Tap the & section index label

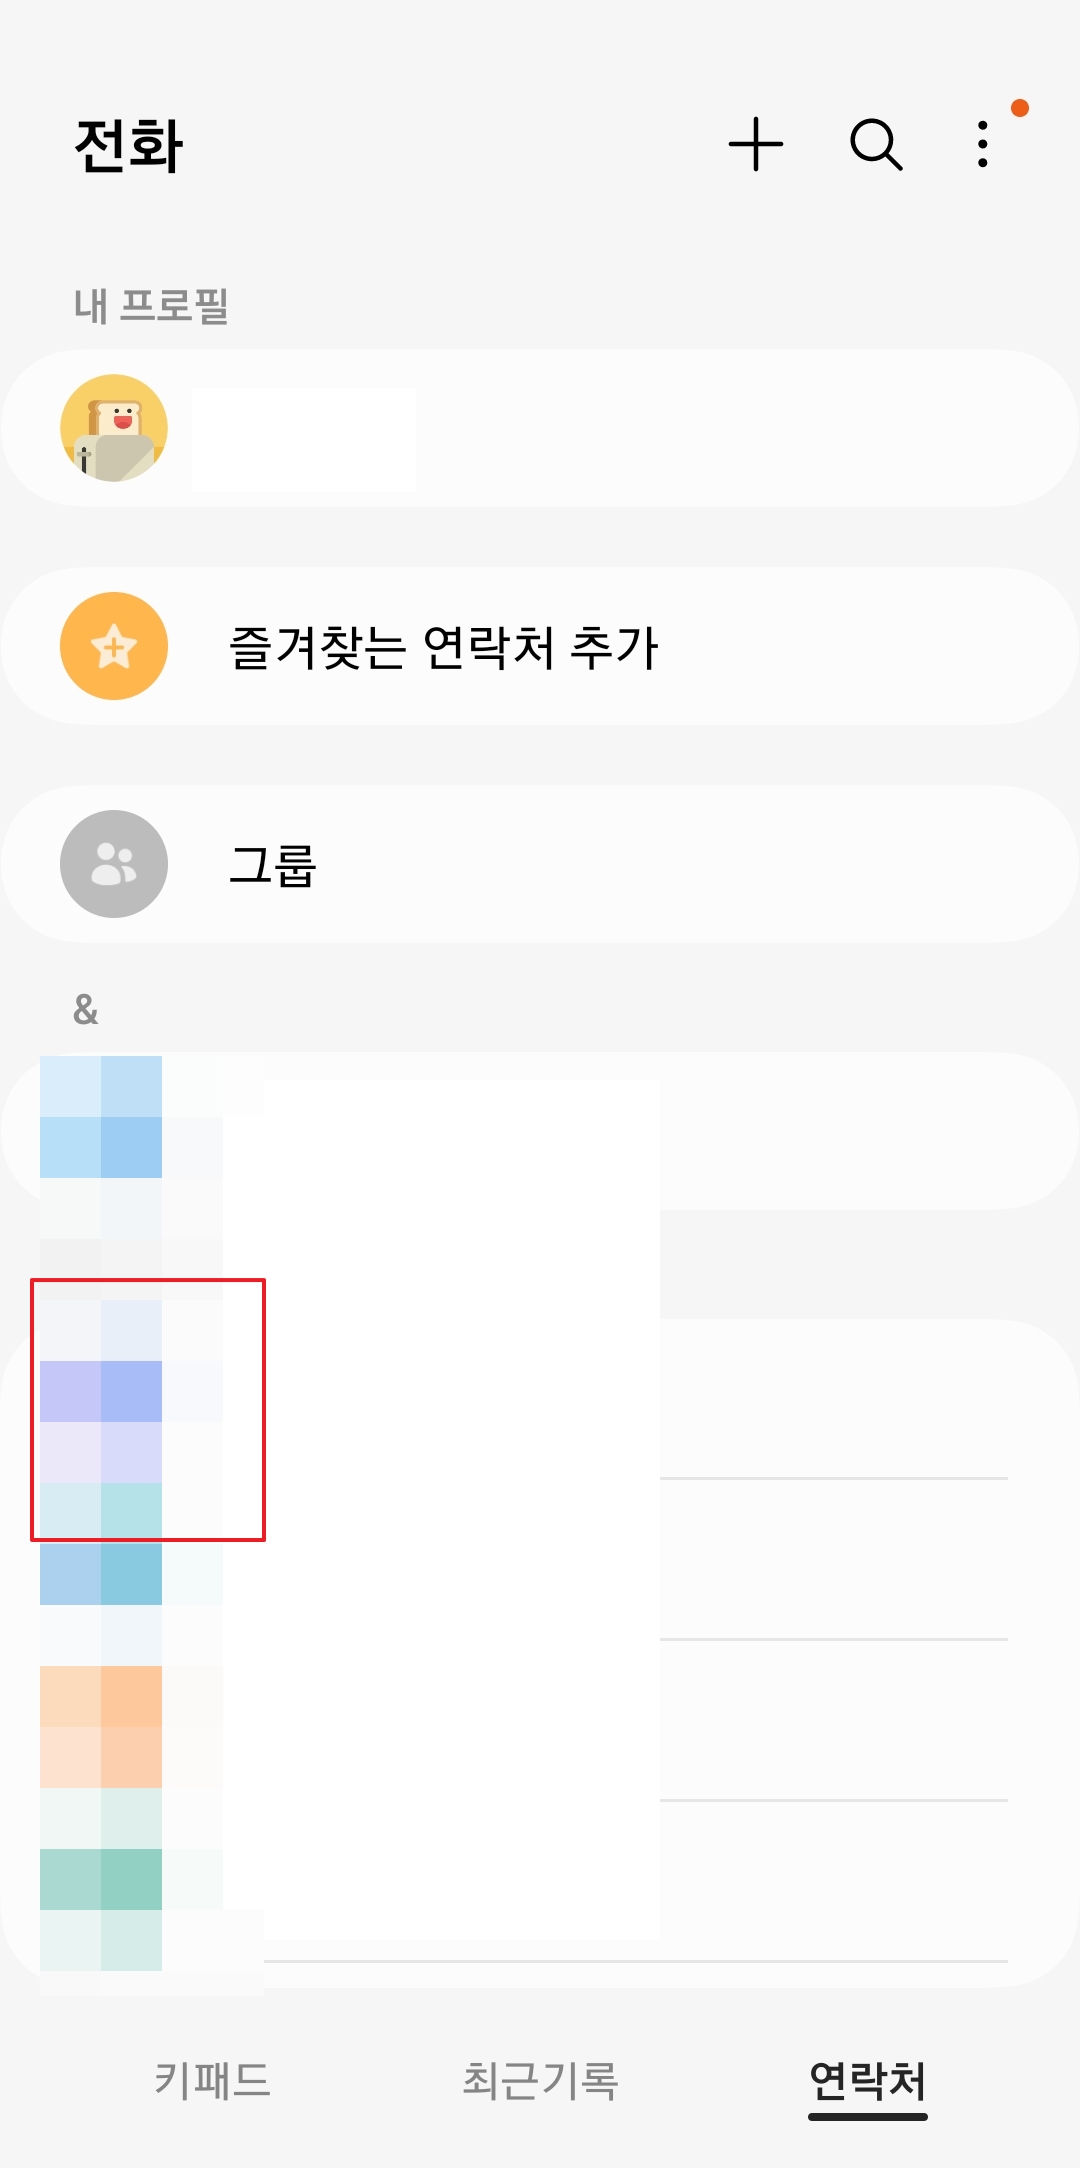pyautogui.click(x=85, y=1008)
